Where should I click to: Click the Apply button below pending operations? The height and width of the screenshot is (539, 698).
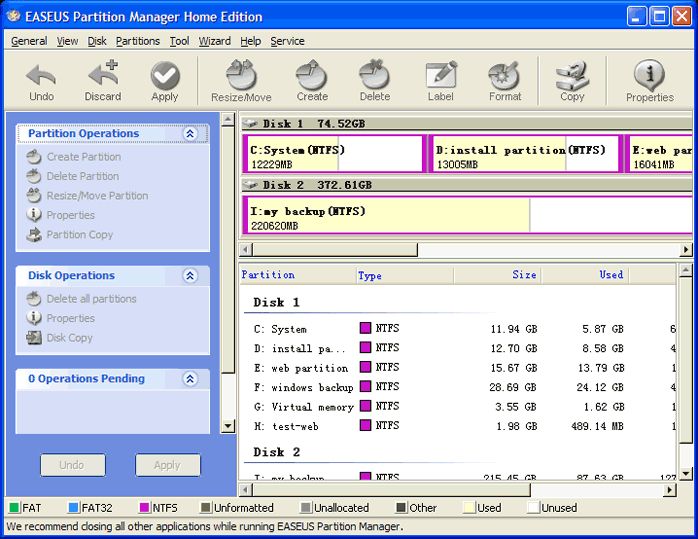(x=168, y=465)
